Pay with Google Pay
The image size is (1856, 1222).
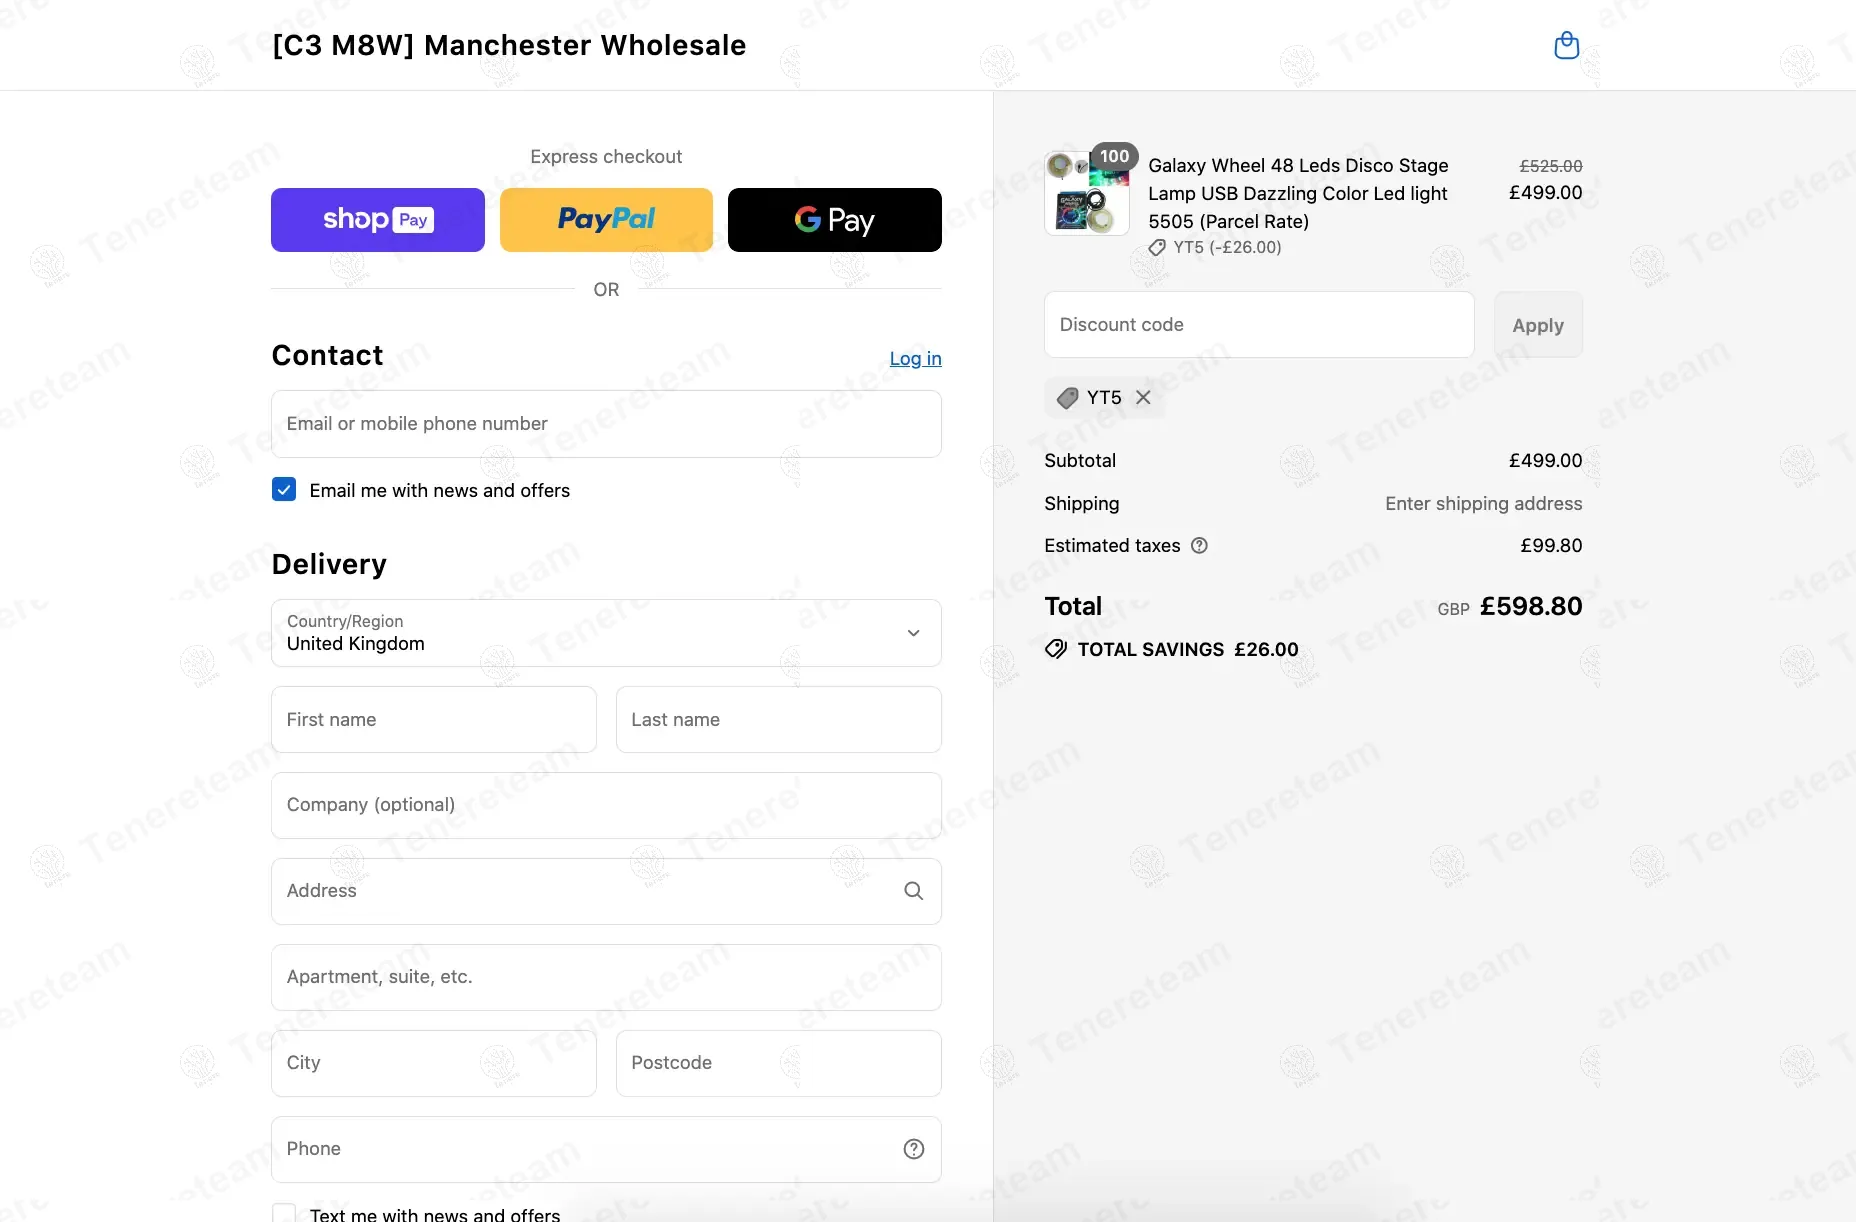tap(835, 220)
